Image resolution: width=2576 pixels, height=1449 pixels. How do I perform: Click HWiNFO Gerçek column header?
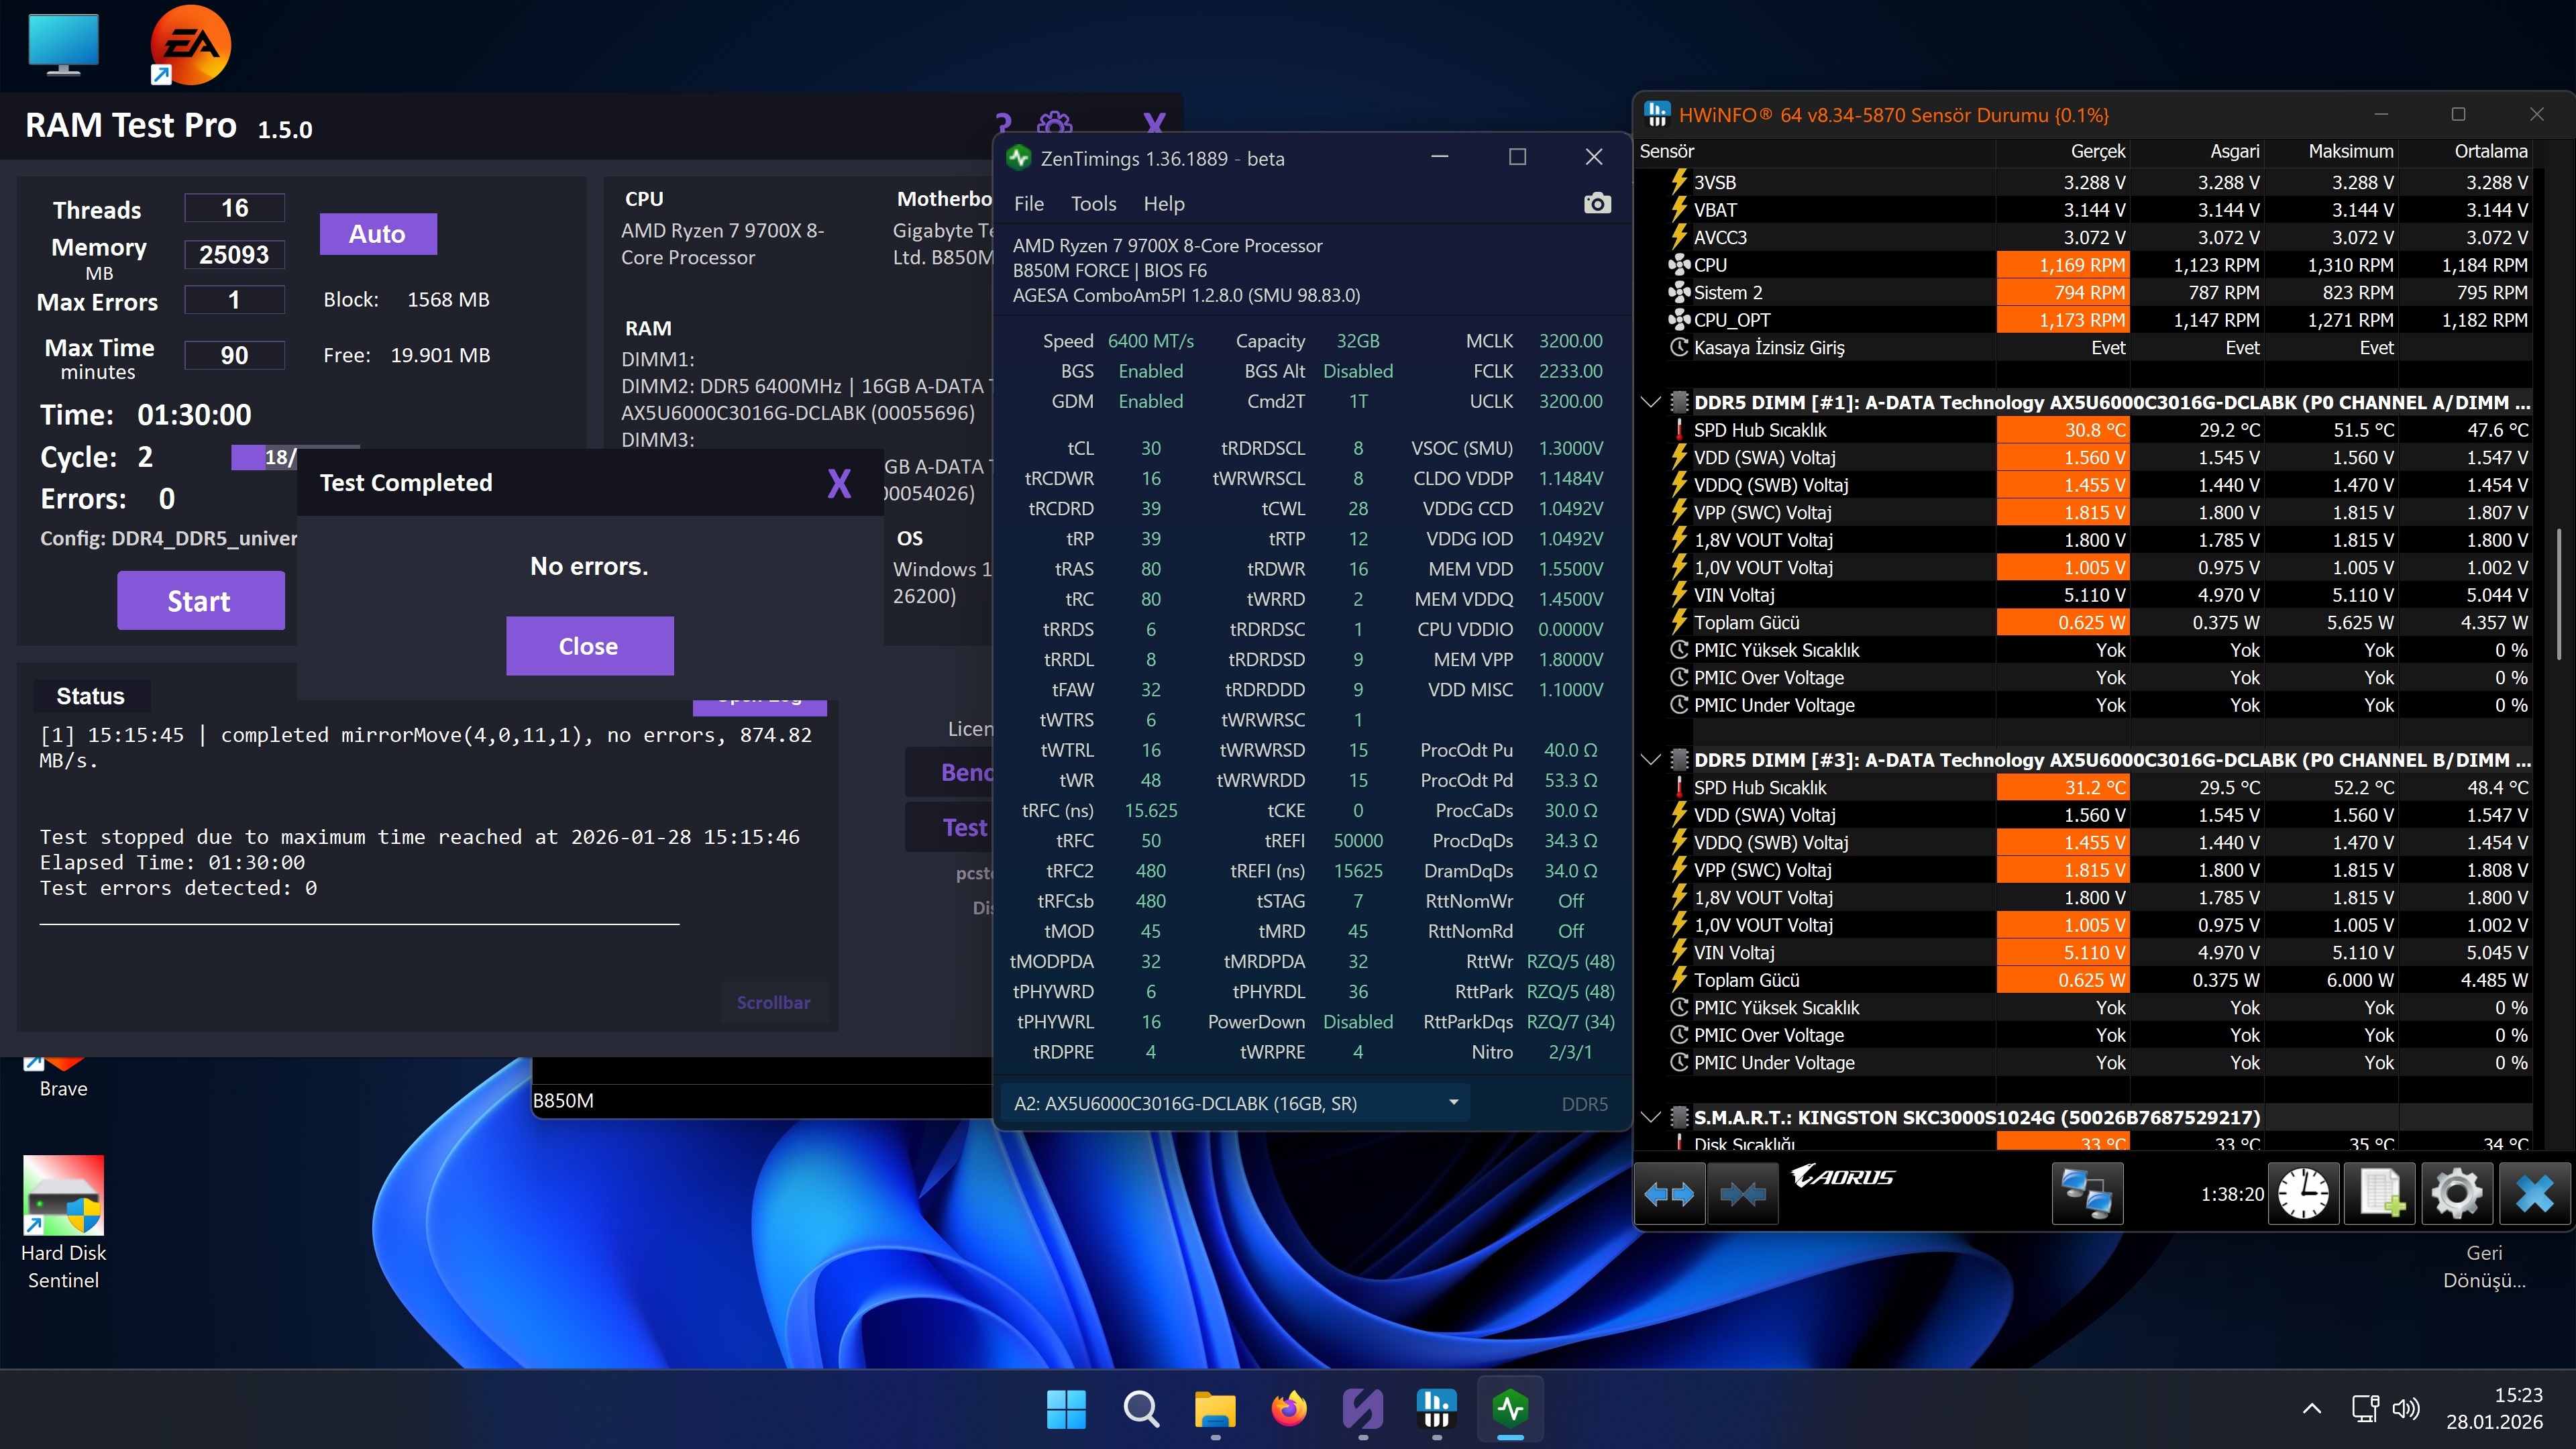tap(2062, 151)
